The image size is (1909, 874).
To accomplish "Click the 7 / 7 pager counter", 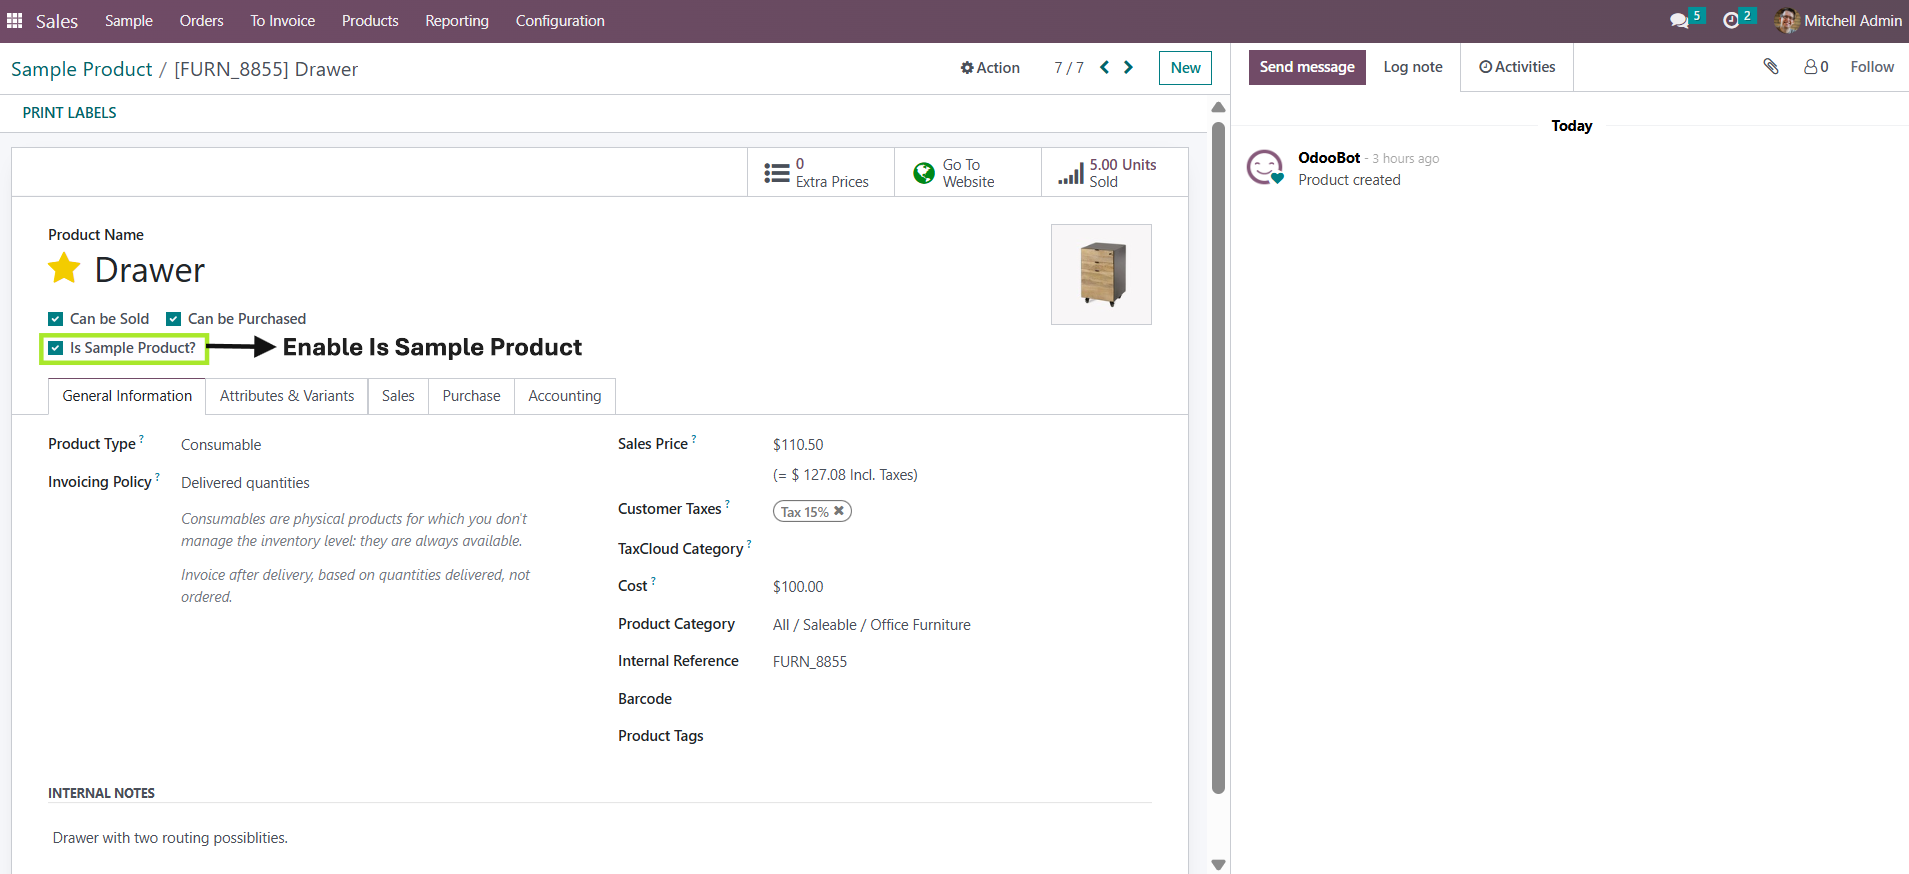I will (x=1069, y=68).
